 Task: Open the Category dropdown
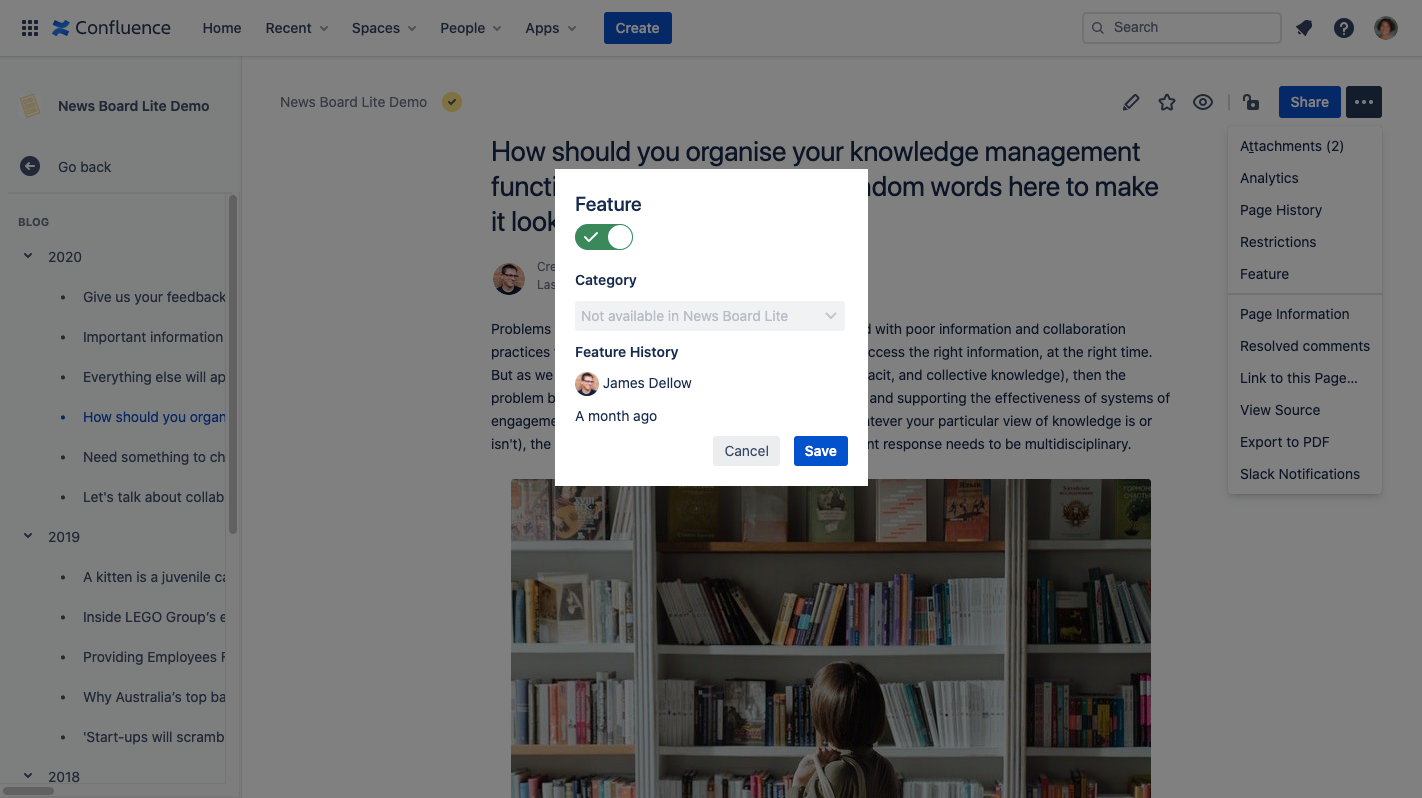coord(710,316)
